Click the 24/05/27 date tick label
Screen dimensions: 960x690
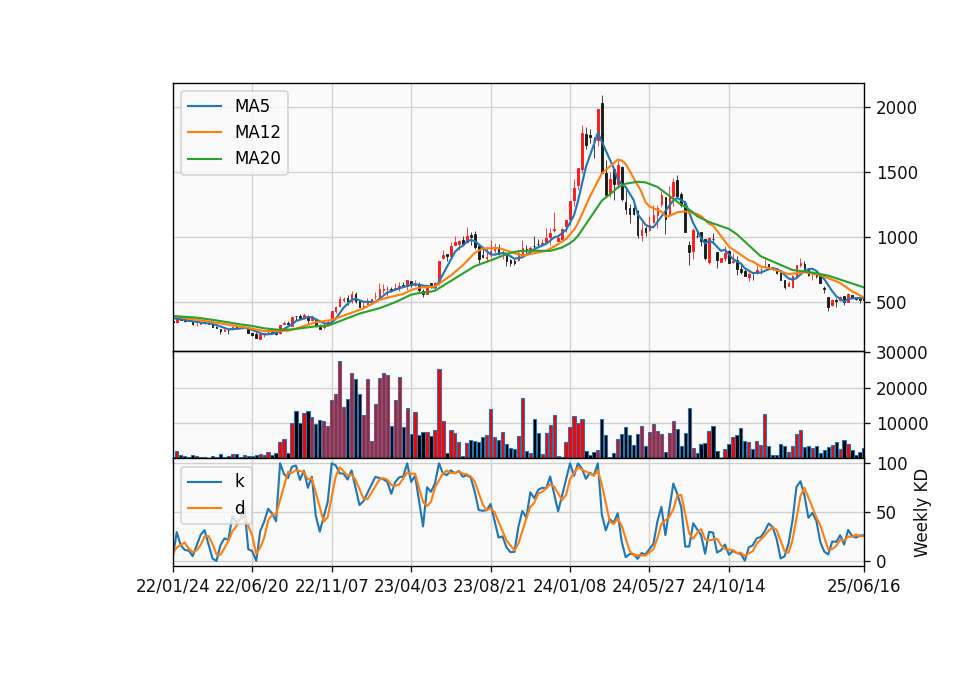pos(649,586)
